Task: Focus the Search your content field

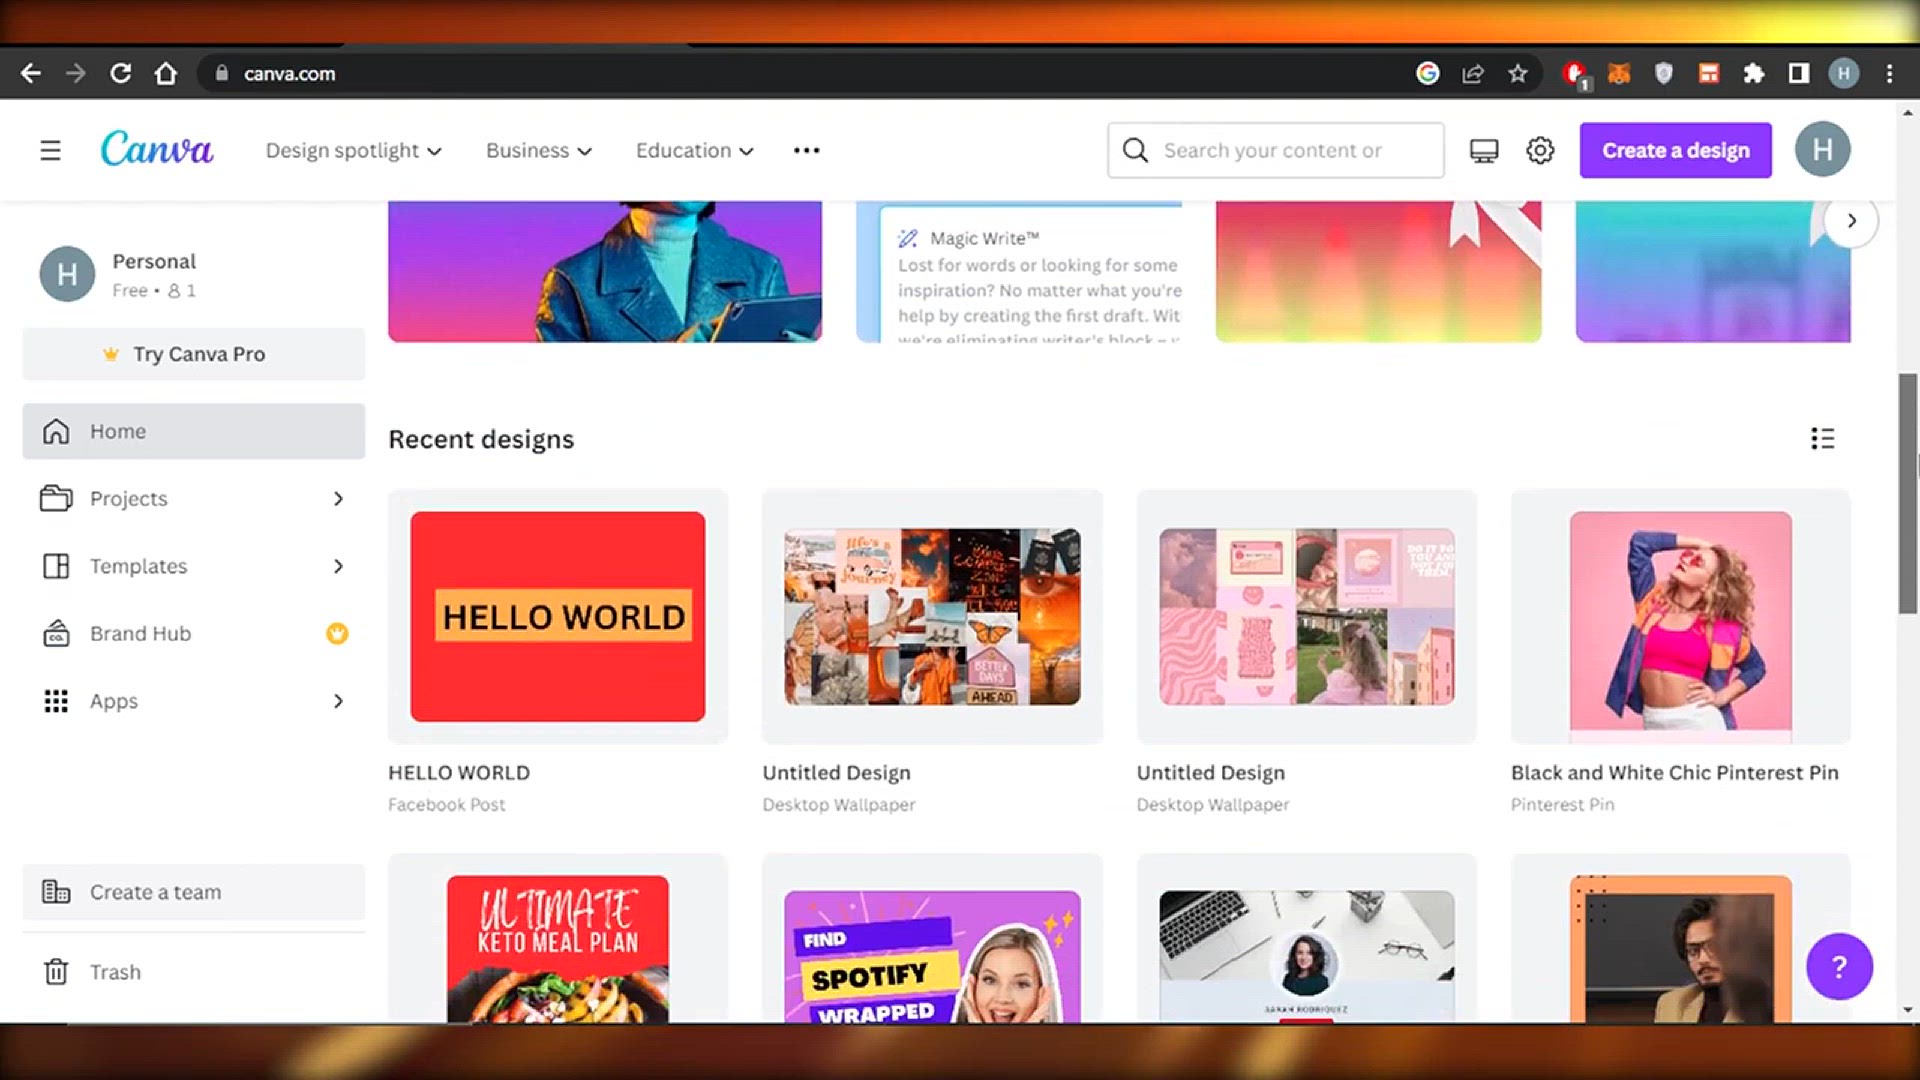Action: click(x=1275, y=150)
